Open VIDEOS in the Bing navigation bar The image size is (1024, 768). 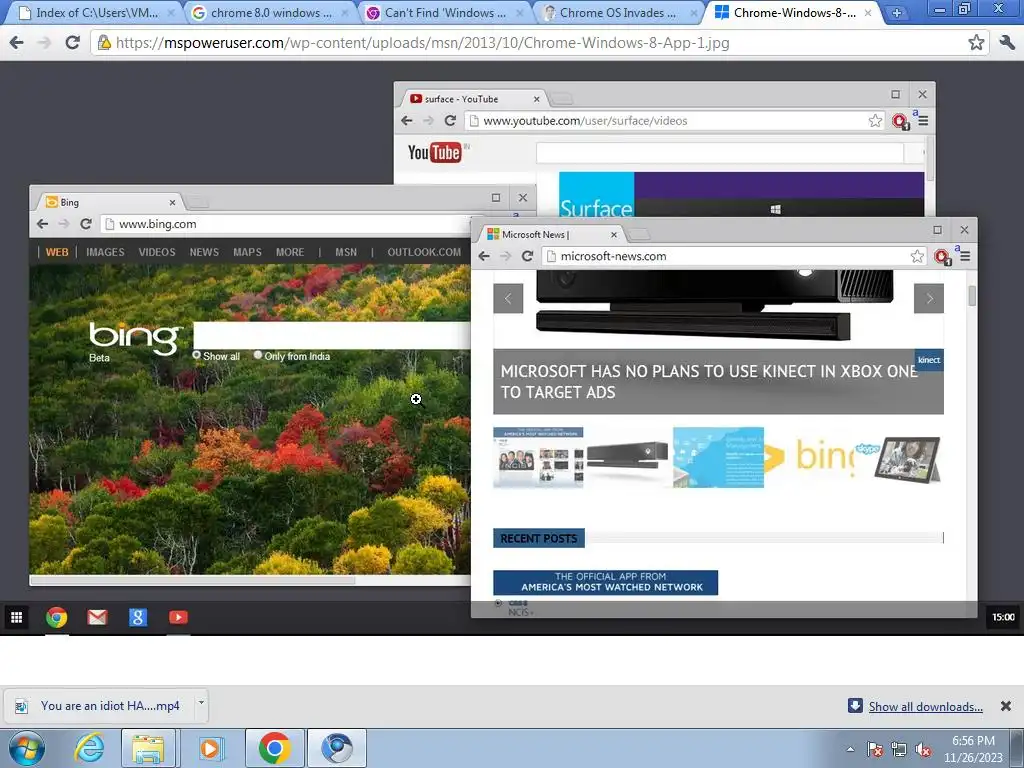pos(157,252)
